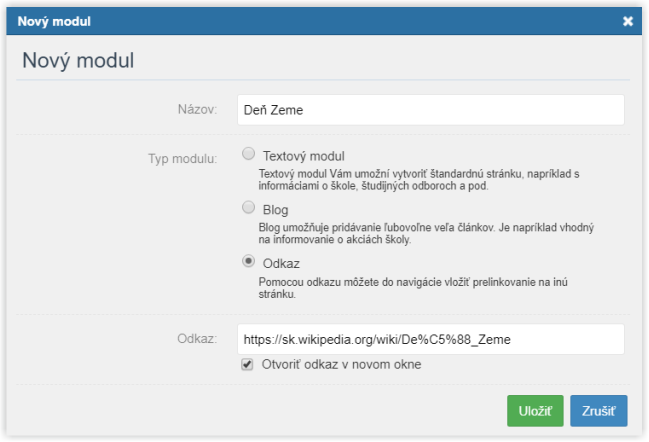649x442 pixels.
Task: Click the Textový modul option label
Action: point(304,156)
